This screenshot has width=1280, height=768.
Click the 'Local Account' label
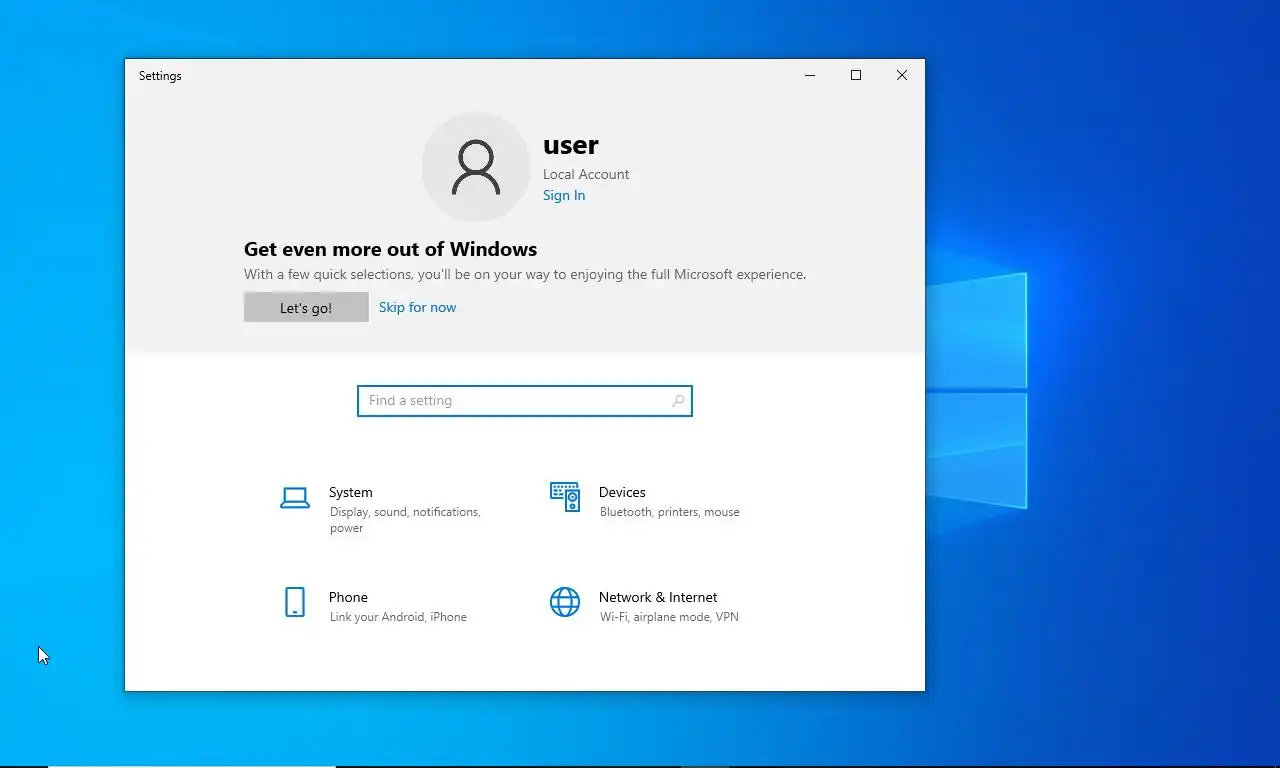tap(586, 174)
